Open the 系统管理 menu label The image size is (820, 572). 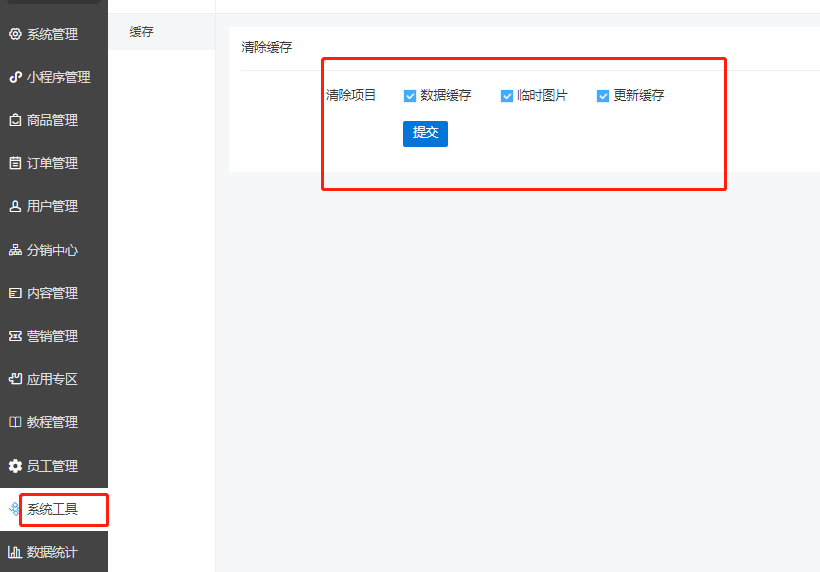click(x=52, y=34)
